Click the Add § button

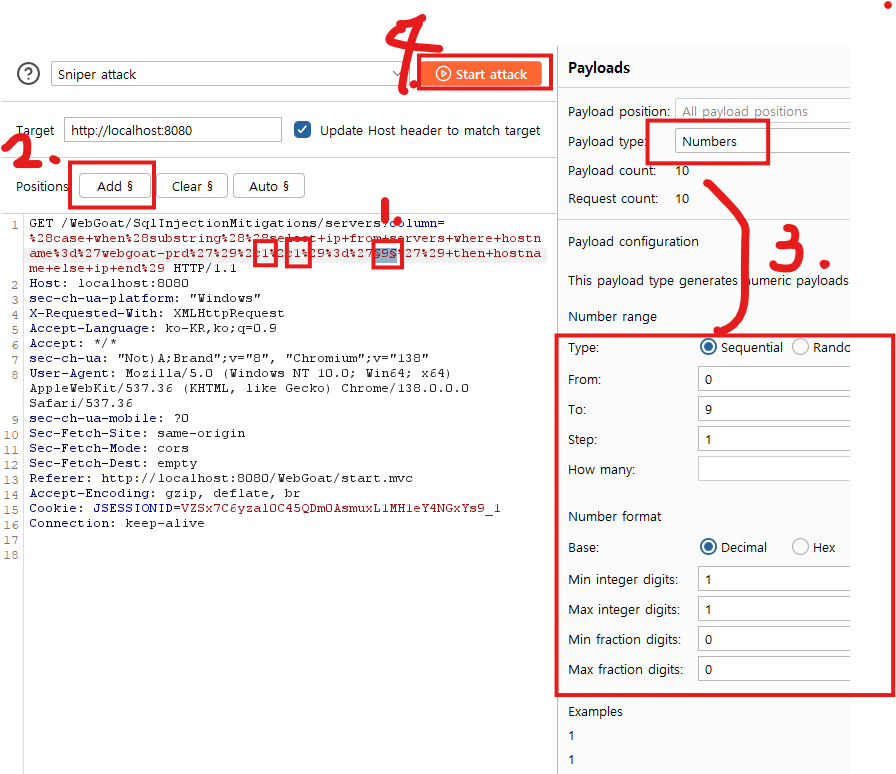(112, 186)
